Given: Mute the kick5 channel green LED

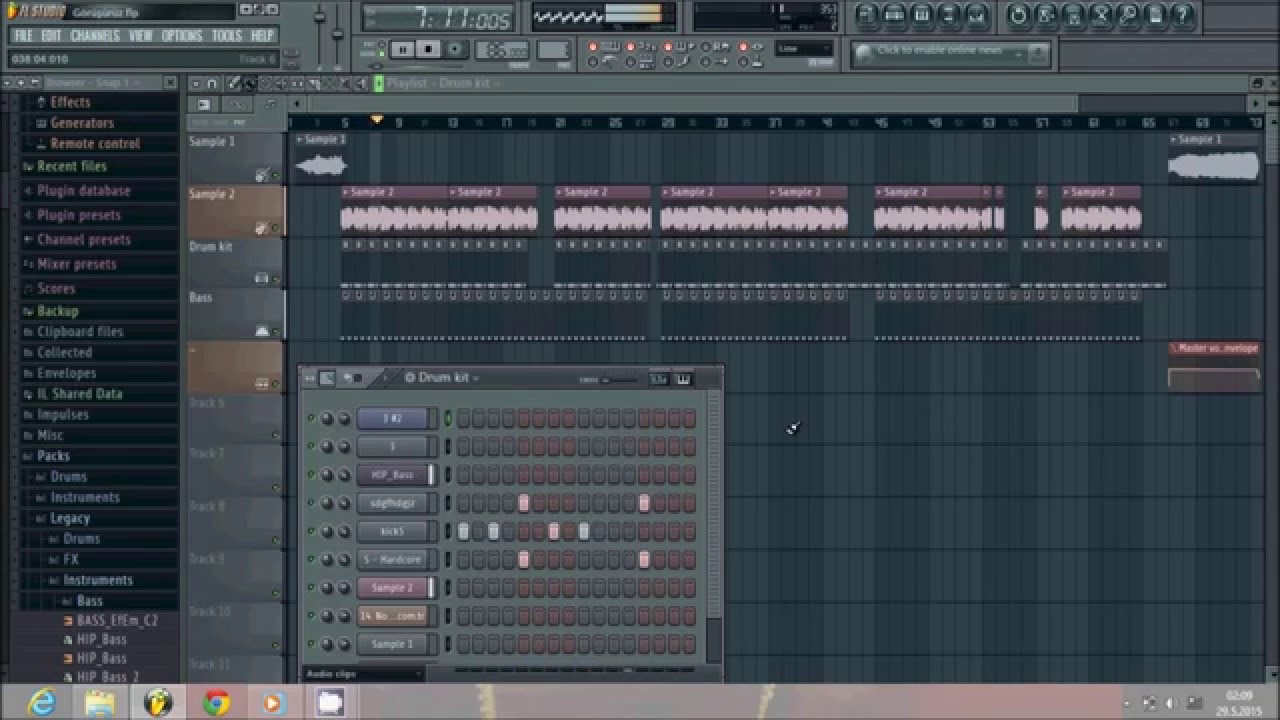Looking at the screenshot, I should (311, 531).
